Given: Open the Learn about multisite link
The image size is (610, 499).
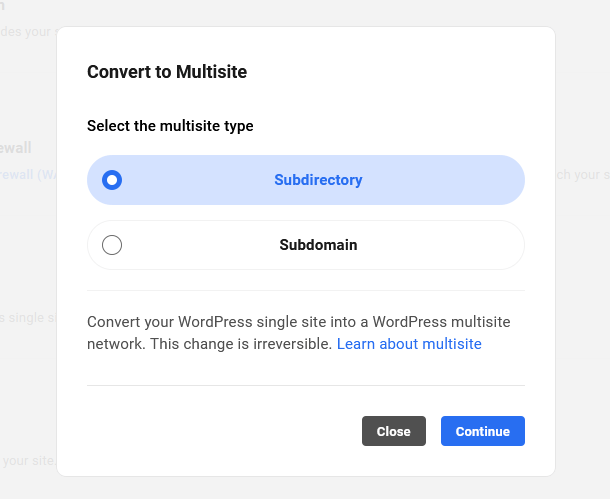Looking at the screenshot, I should (x=409, y=344).
